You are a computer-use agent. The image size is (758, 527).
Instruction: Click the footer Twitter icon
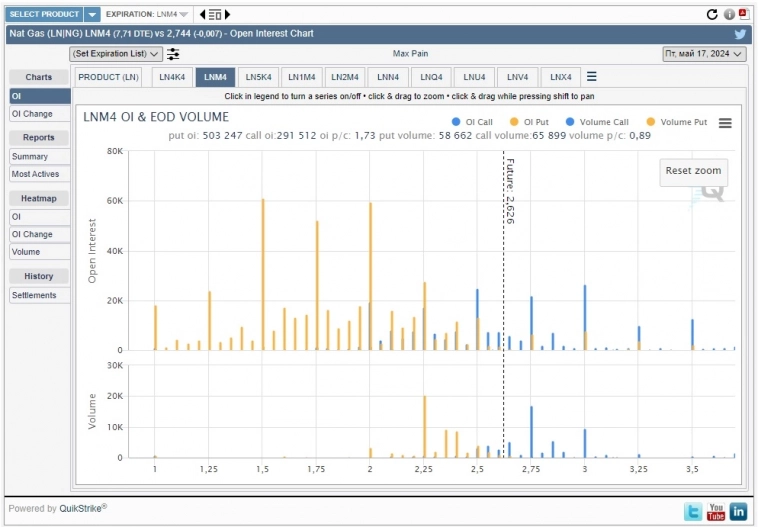click(x=693, y=511)
